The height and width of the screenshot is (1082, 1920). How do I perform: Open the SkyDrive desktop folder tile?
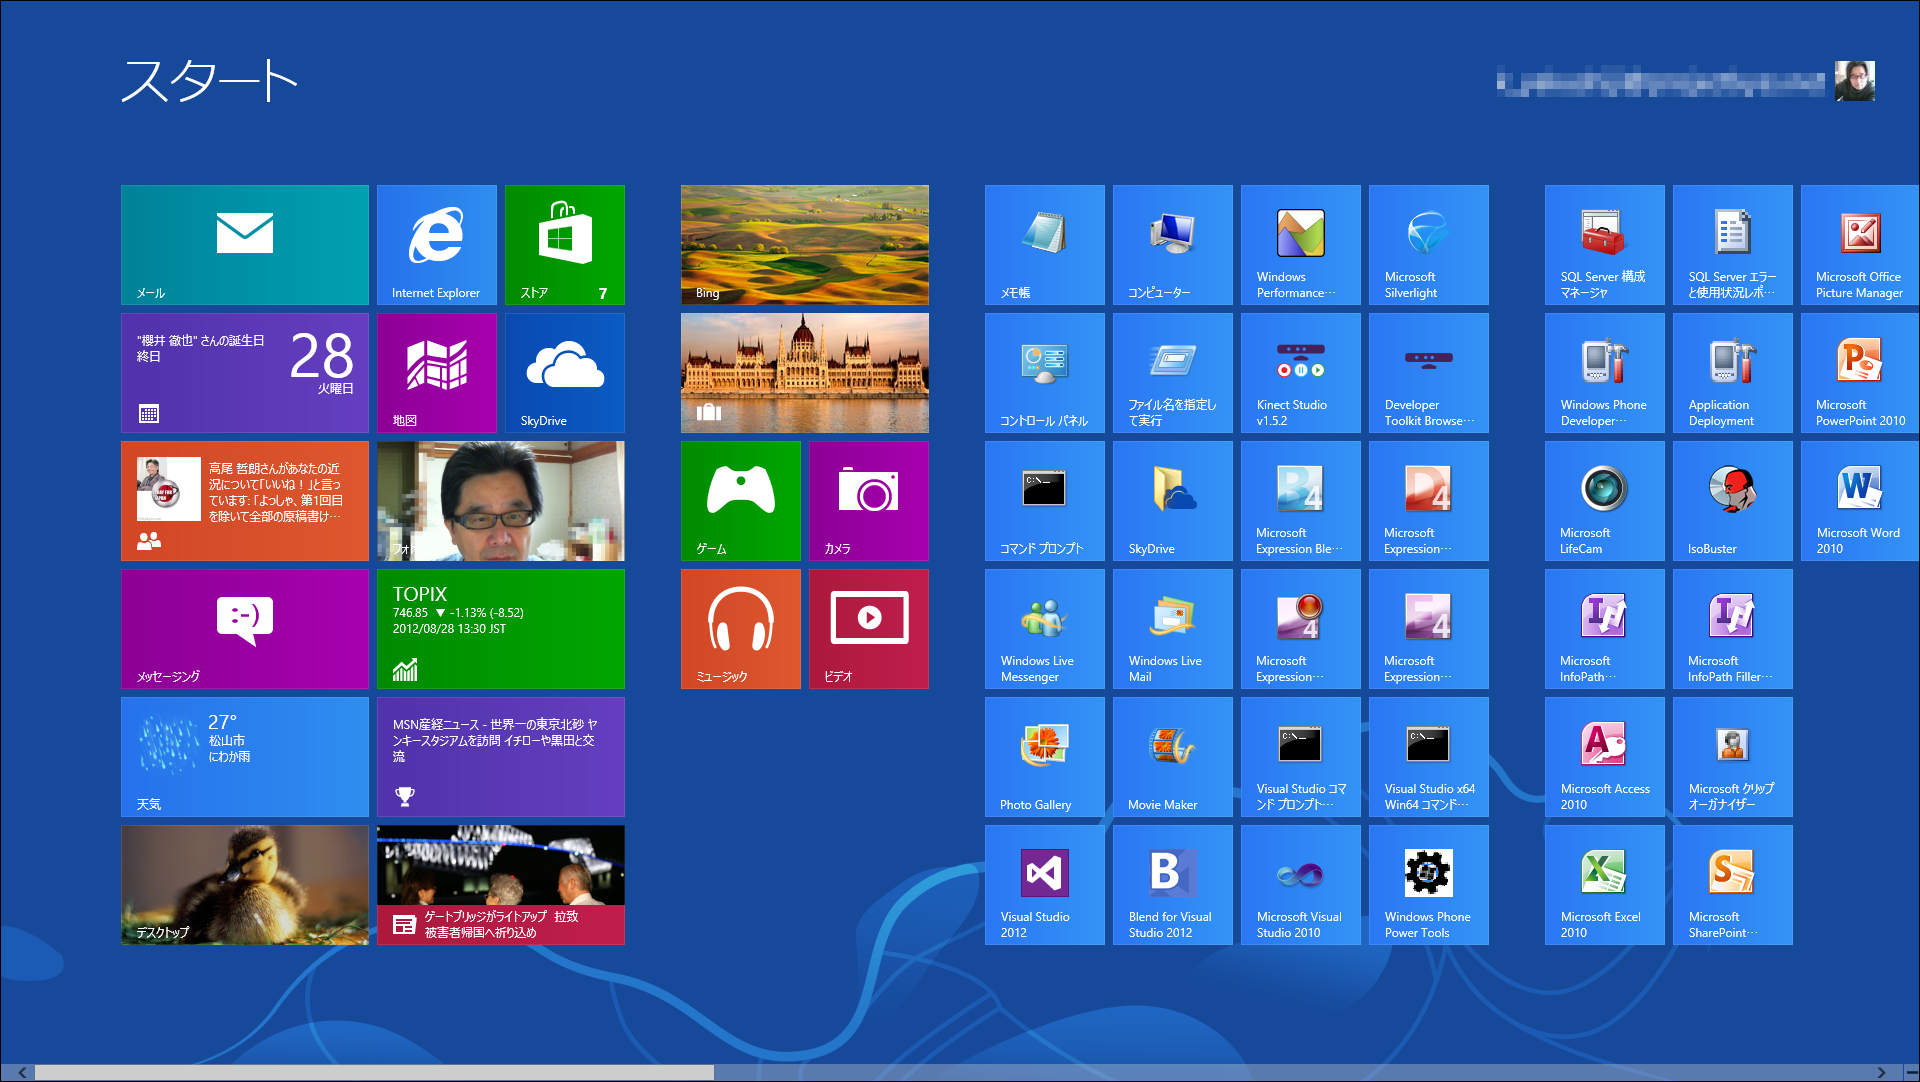(1173, 501)
